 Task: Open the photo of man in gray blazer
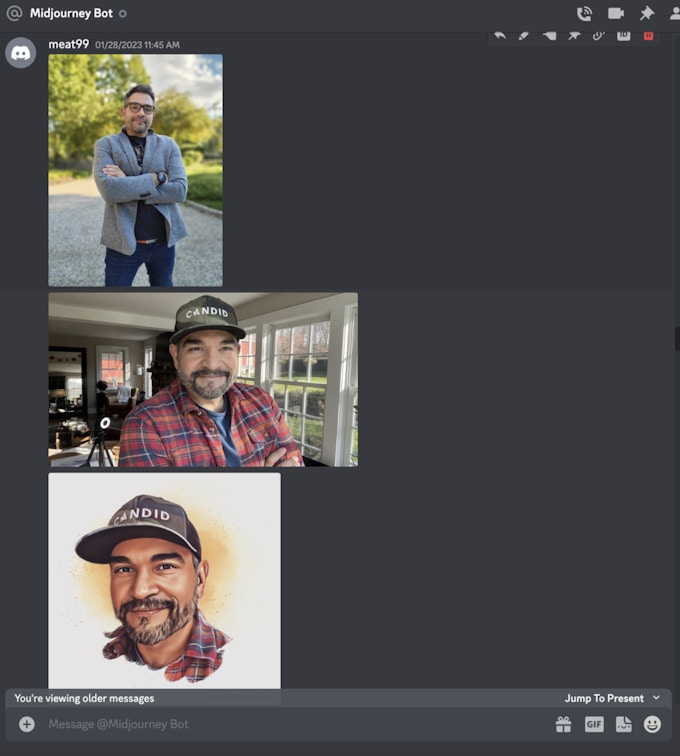pos(135,170)
